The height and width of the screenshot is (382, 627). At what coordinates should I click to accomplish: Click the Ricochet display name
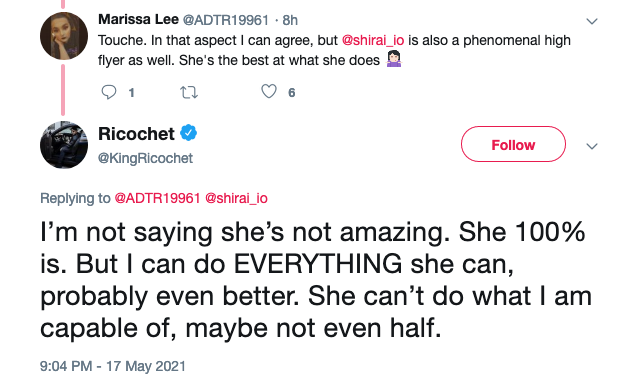(136, 134)
